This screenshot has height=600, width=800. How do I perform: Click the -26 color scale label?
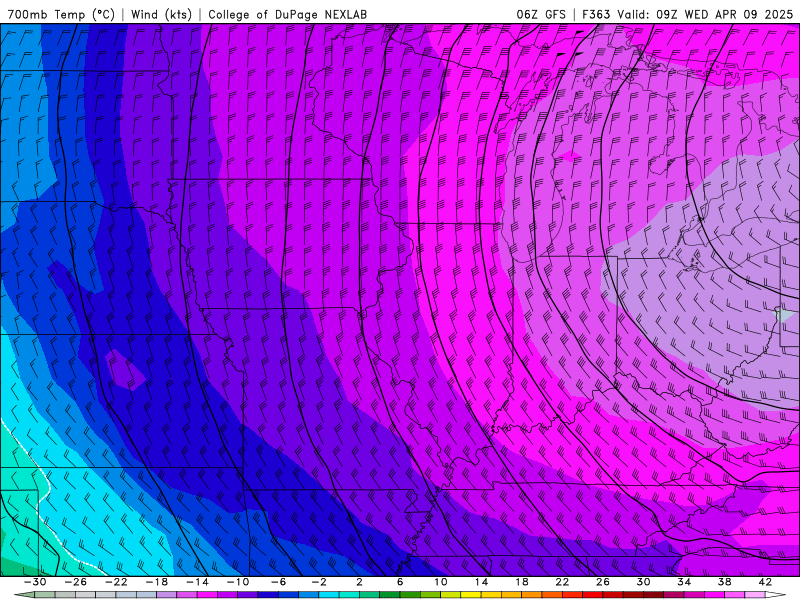click(76, 582)
